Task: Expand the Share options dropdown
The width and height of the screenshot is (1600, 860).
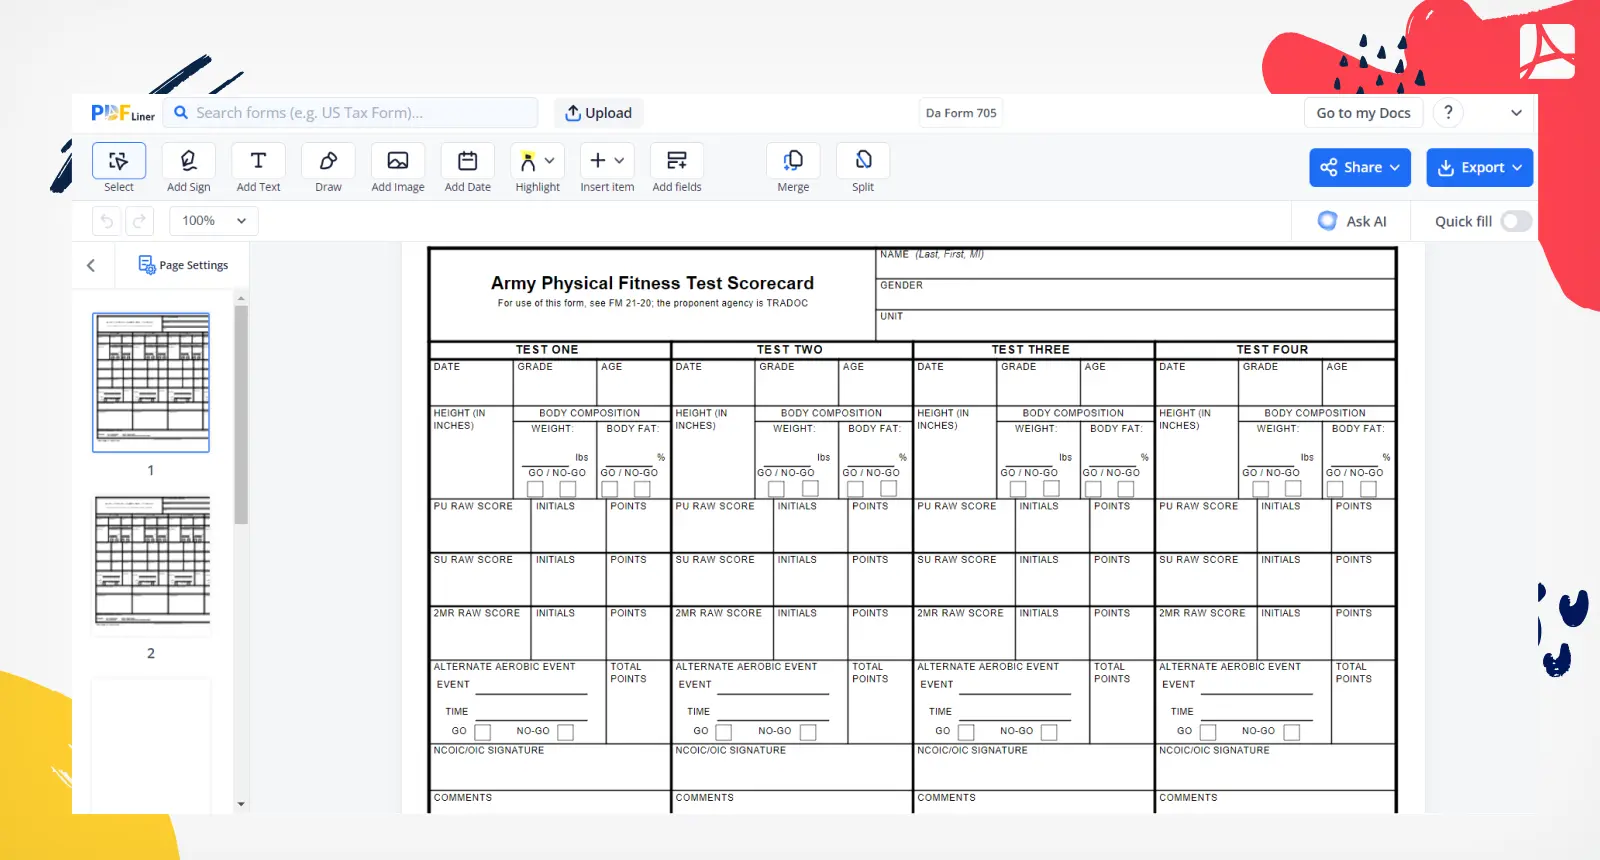Action: (1360, 168)
